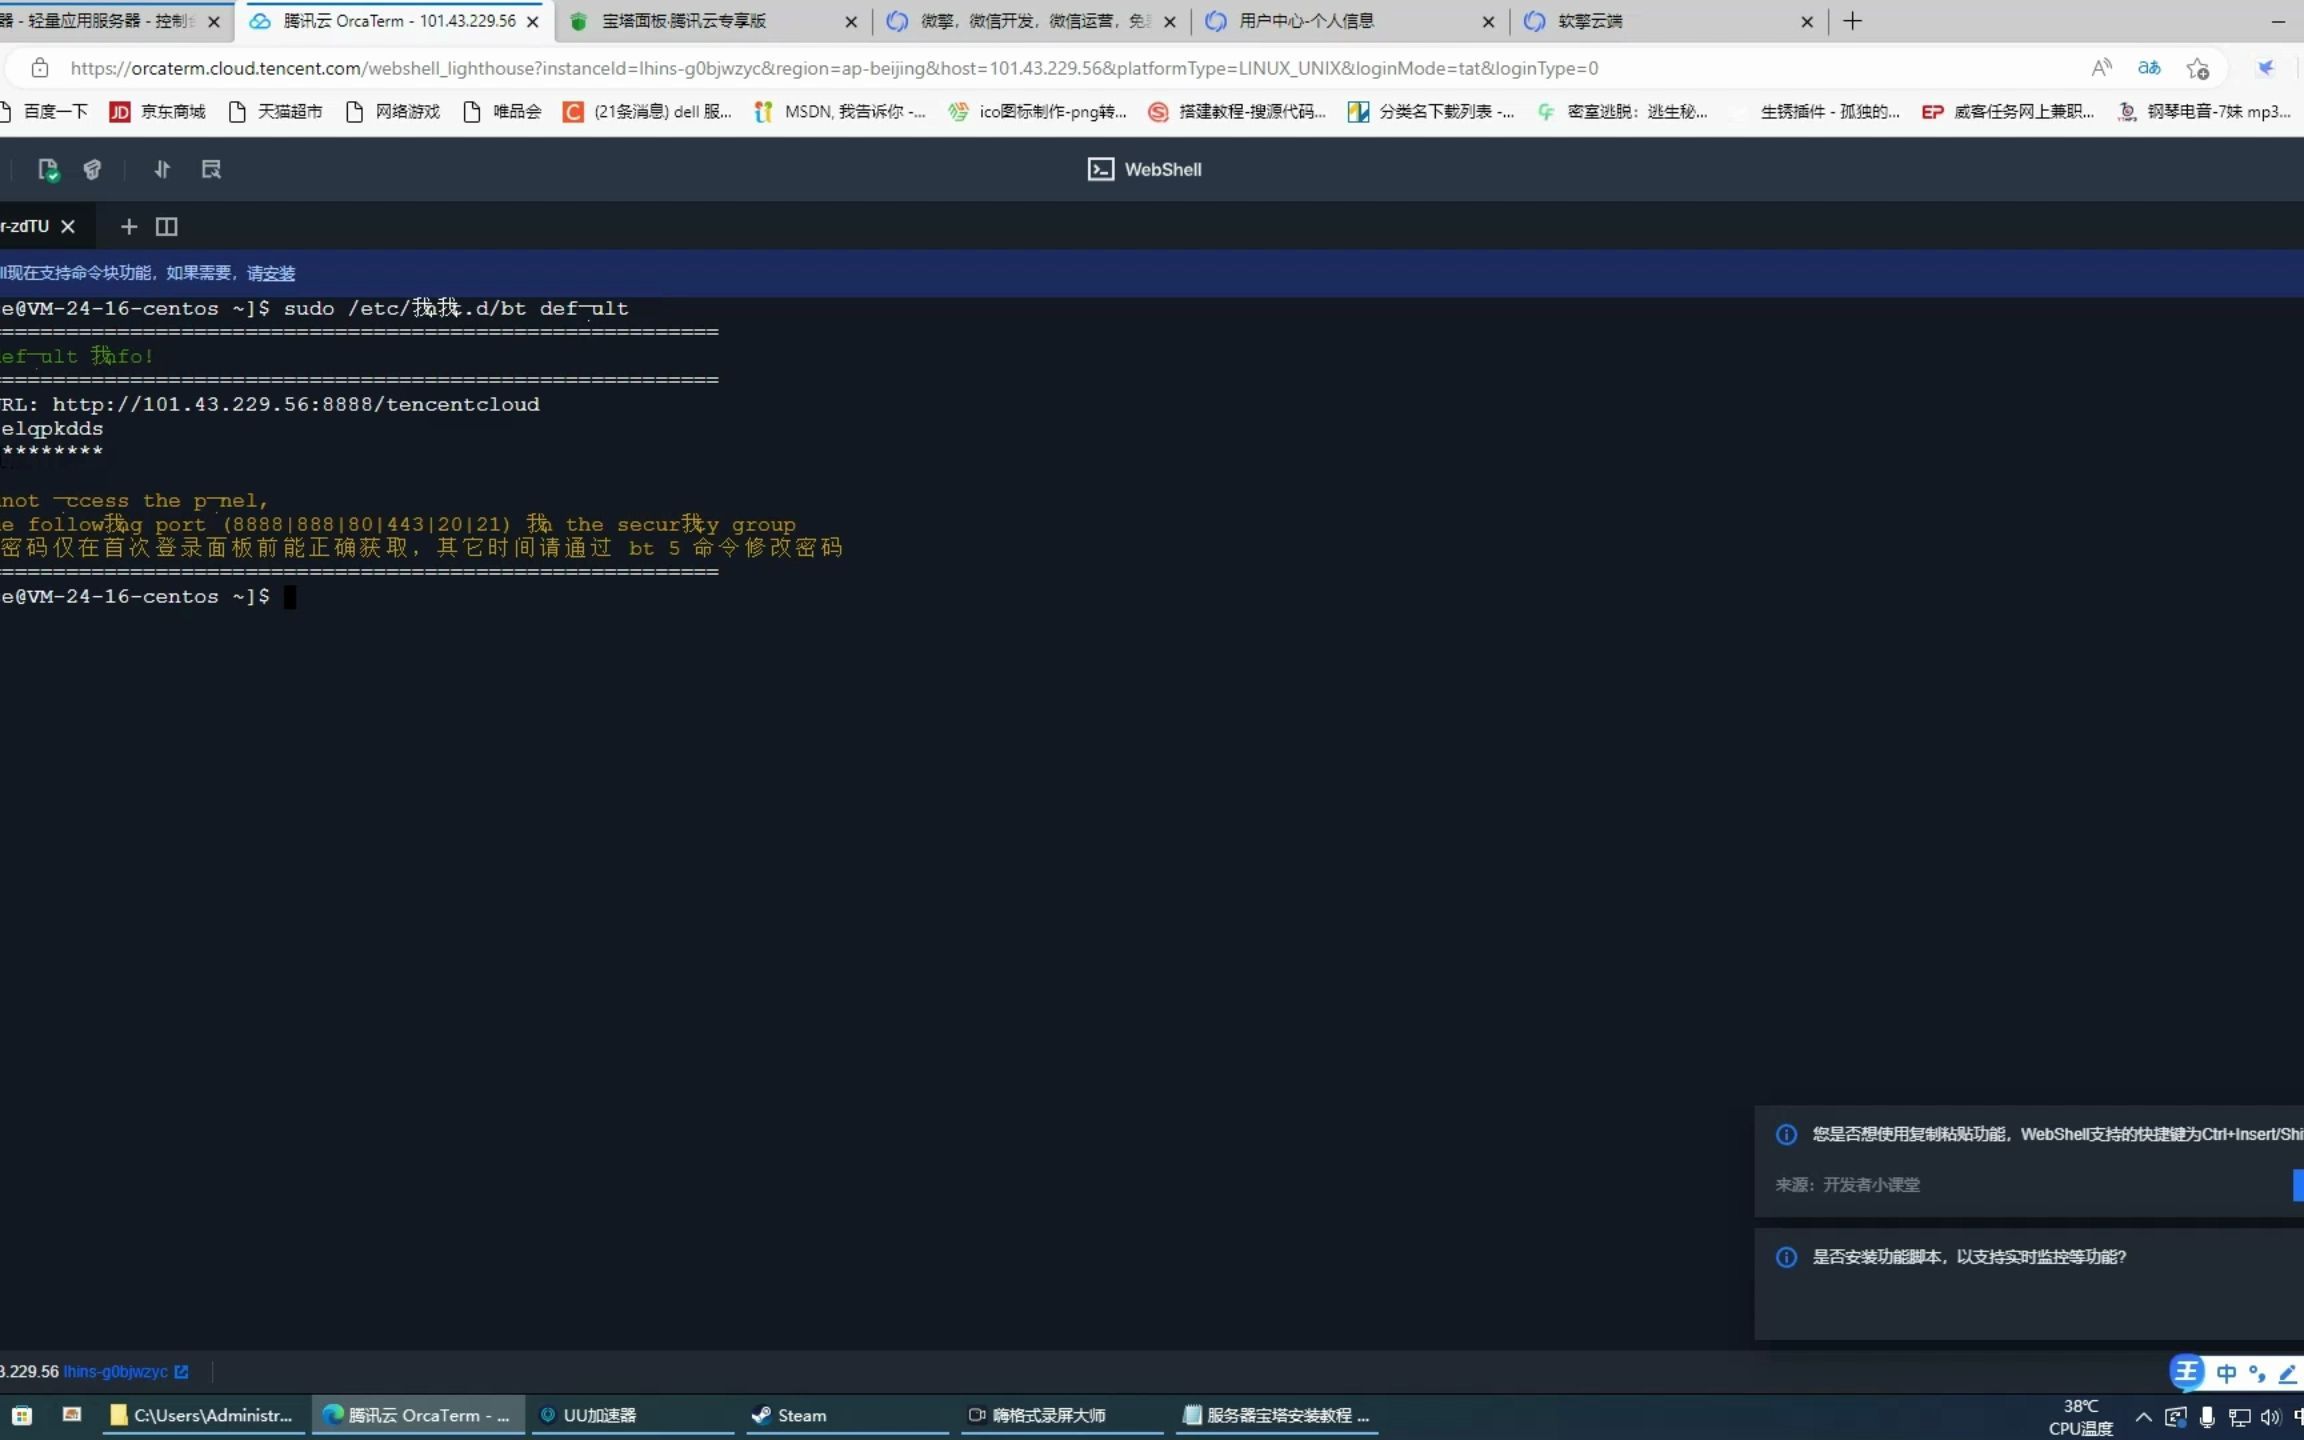The width and height of the screenshot is (2304, 1440).
Task: Click the split terminal panel icon
Action: (x=166, y=226)
